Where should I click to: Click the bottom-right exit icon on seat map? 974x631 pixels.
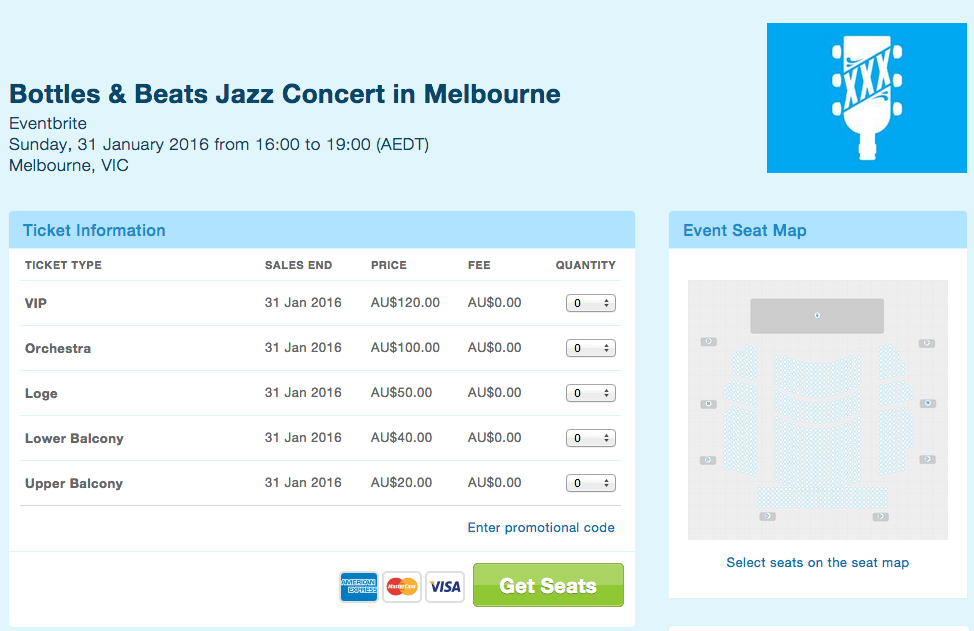880,516
